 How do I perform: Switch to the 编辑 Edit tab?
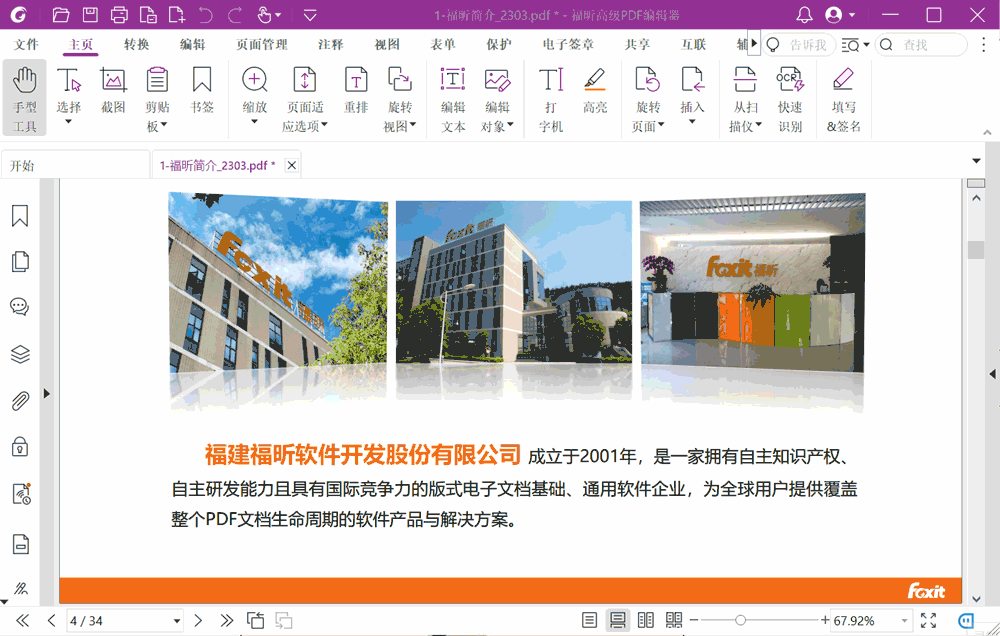[193, 45]
